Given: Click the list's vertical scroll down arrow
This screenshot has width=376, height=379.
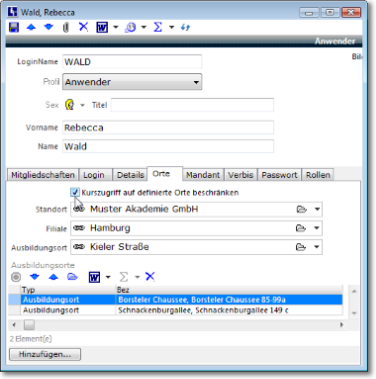Looking at the screenshot, I should pos(354,313).
